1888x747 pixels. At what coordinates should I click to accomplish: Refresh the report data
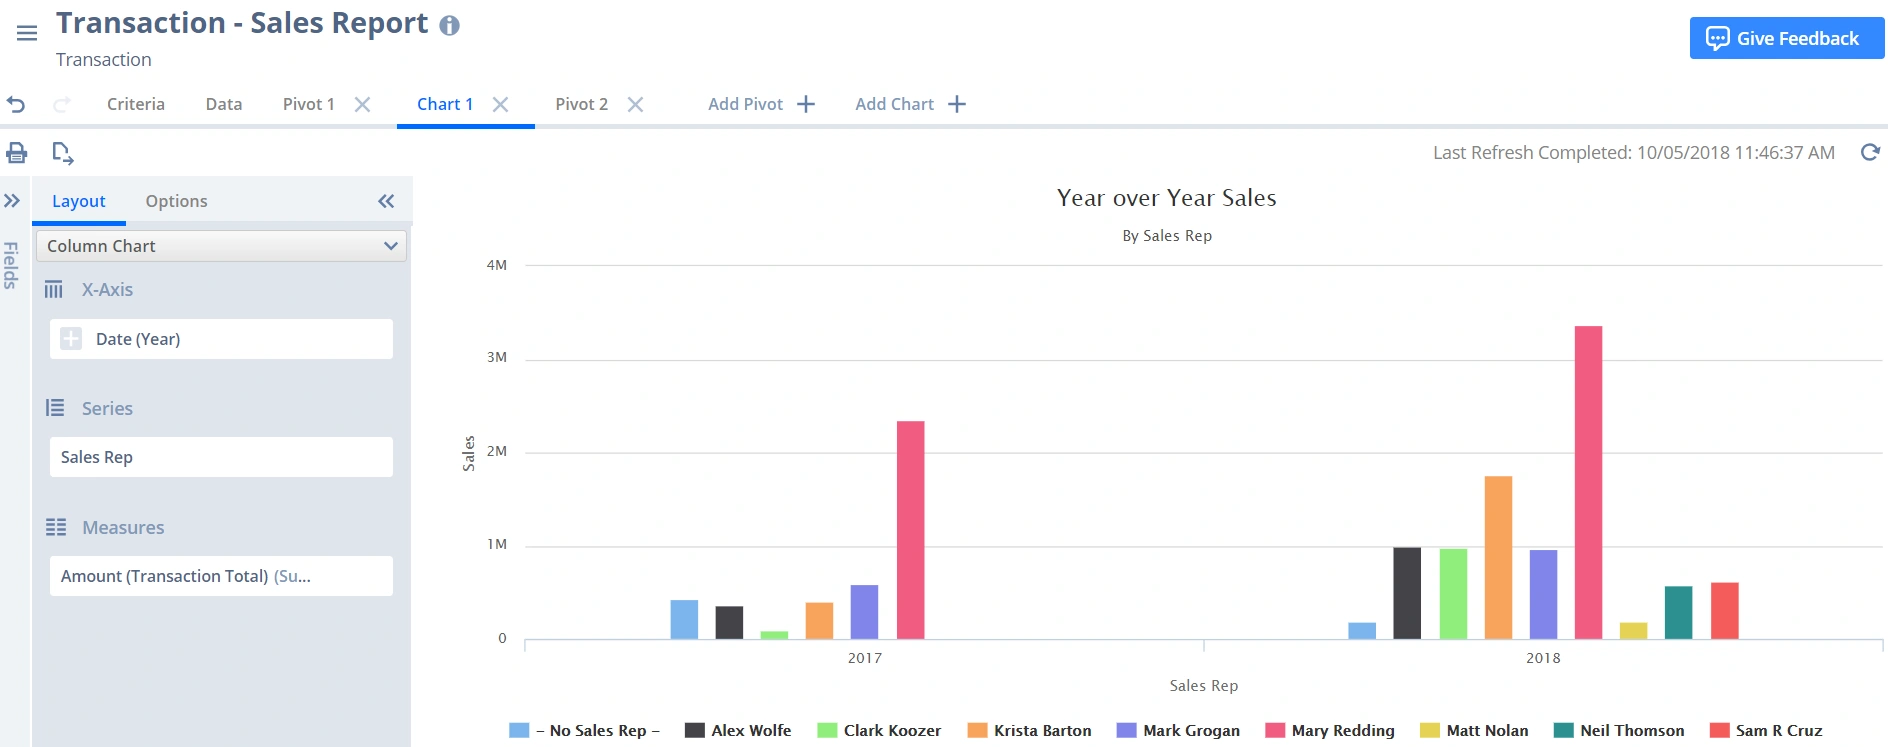click(1869, 152)
